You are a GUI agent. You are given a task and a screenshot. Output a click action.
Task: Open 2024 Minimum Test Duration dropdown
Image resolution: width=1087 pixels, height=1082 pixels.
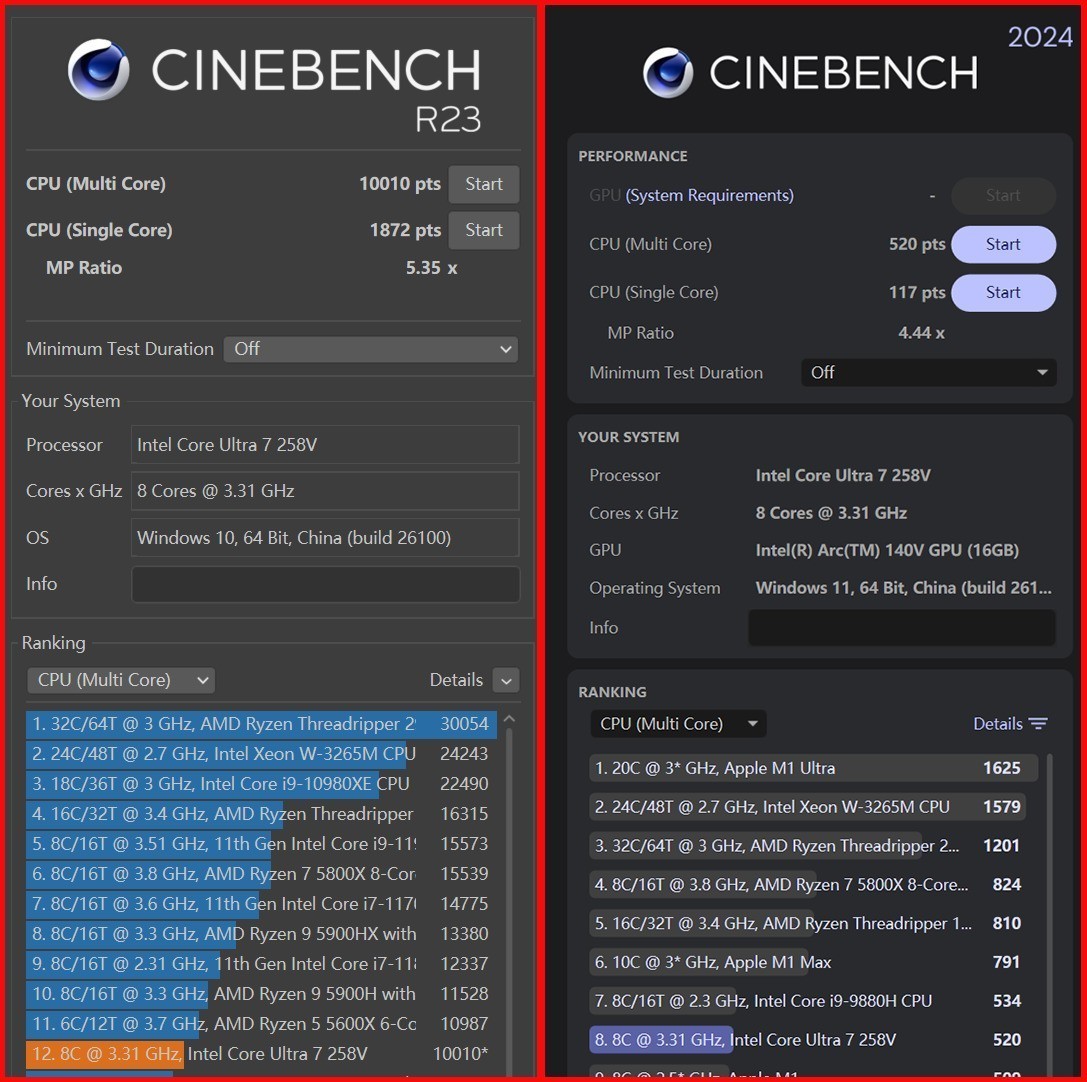928,373
